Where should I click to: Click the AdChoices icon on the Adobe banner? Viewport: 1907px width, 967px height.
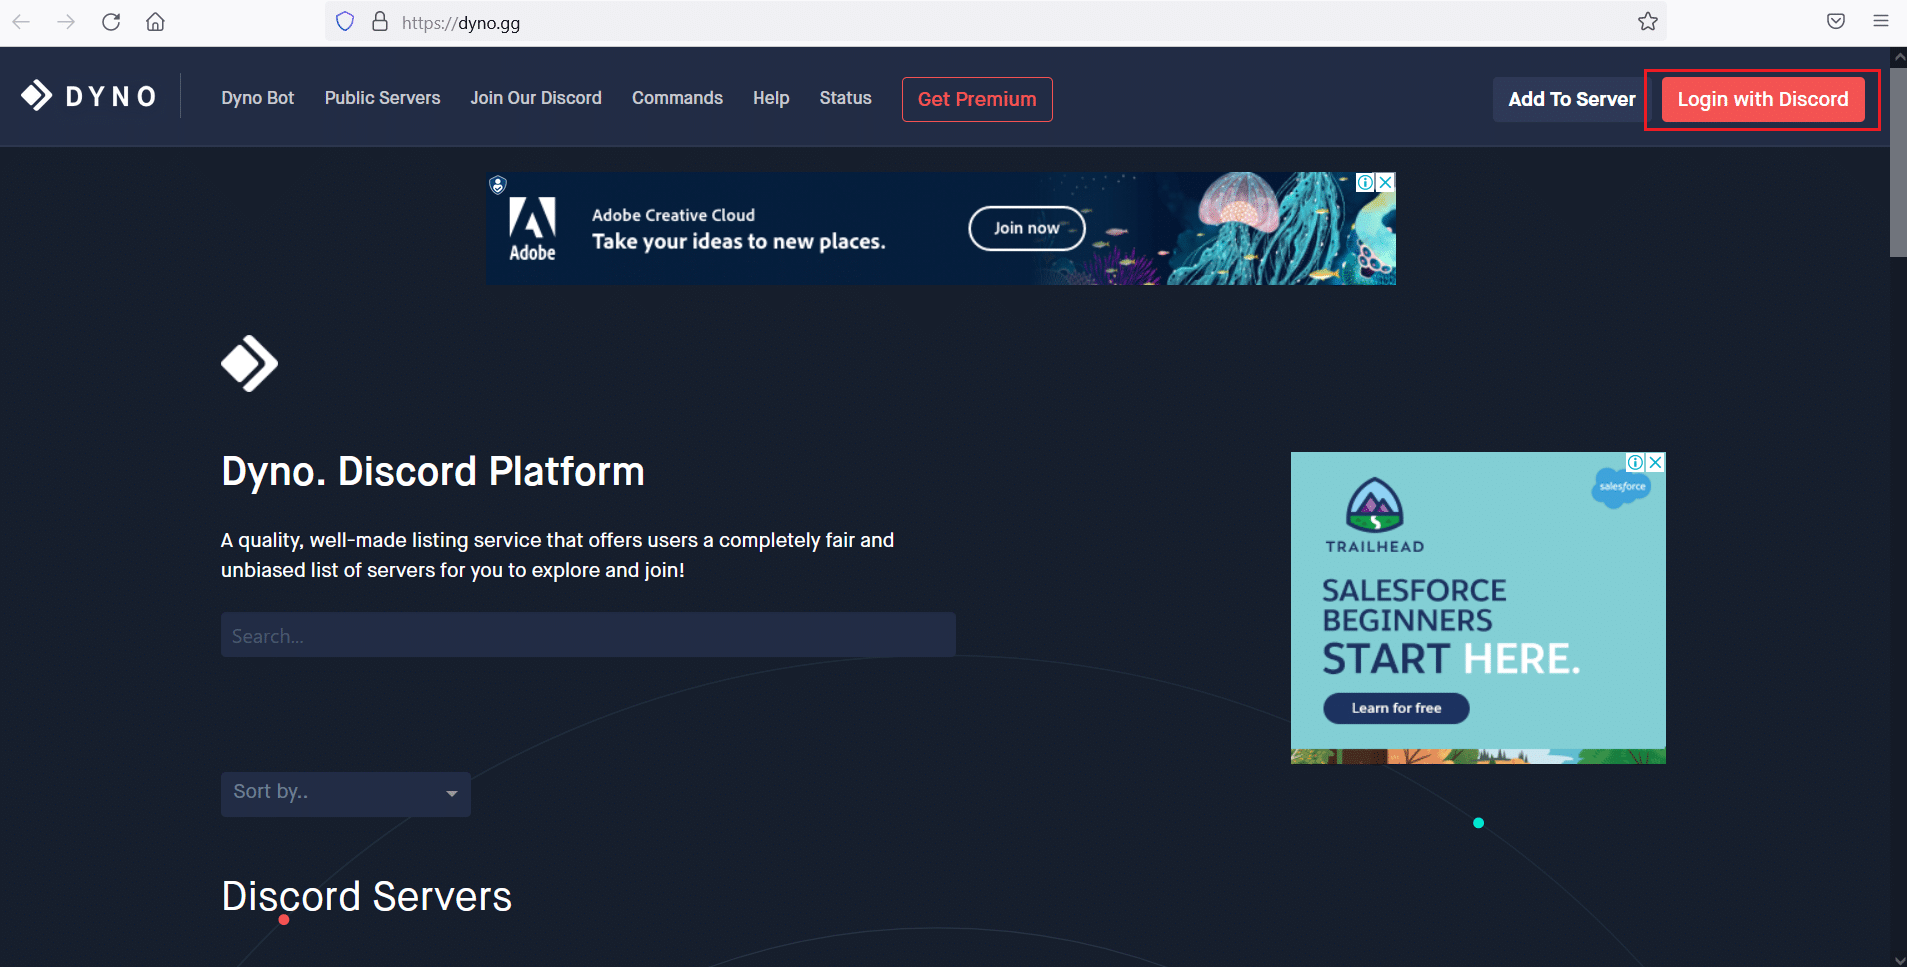pos(1366,182)
